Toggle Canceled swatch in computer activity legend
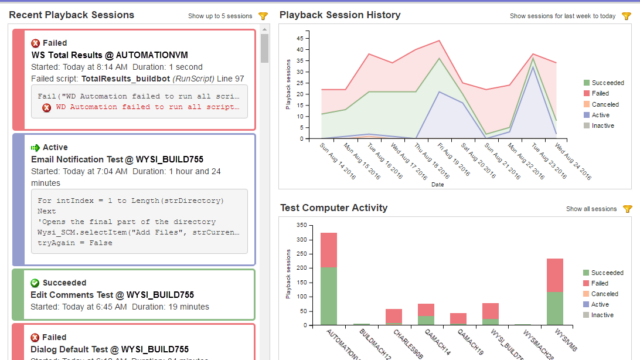Viewport: 640px width, 360px height. (586, 294)
